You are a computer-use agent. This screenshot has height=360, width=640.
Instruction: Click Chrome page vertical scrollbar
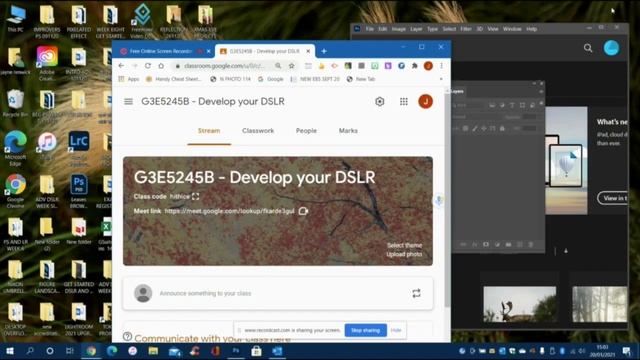447,200
